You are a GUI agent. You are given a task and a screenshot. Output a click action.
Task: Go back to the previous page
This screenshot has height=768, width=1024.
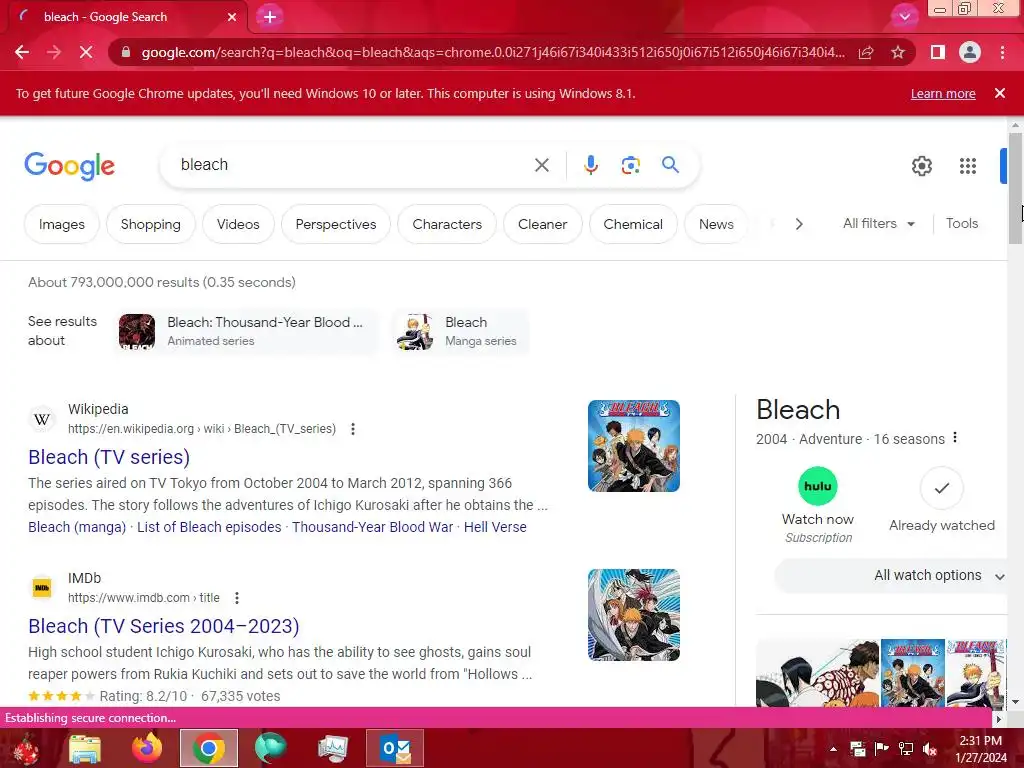[22, 52]
